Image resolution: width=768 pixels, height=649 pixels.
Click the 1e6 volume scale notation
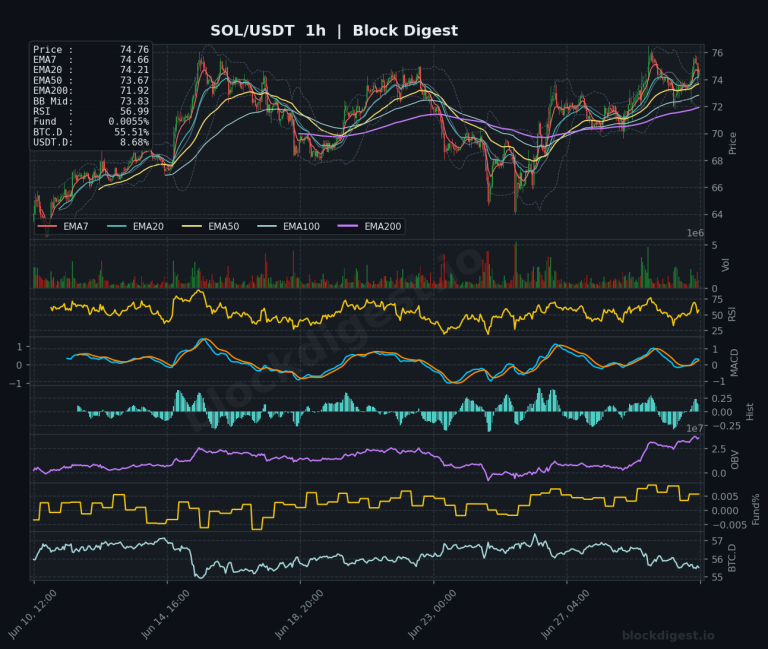point(695,233)
